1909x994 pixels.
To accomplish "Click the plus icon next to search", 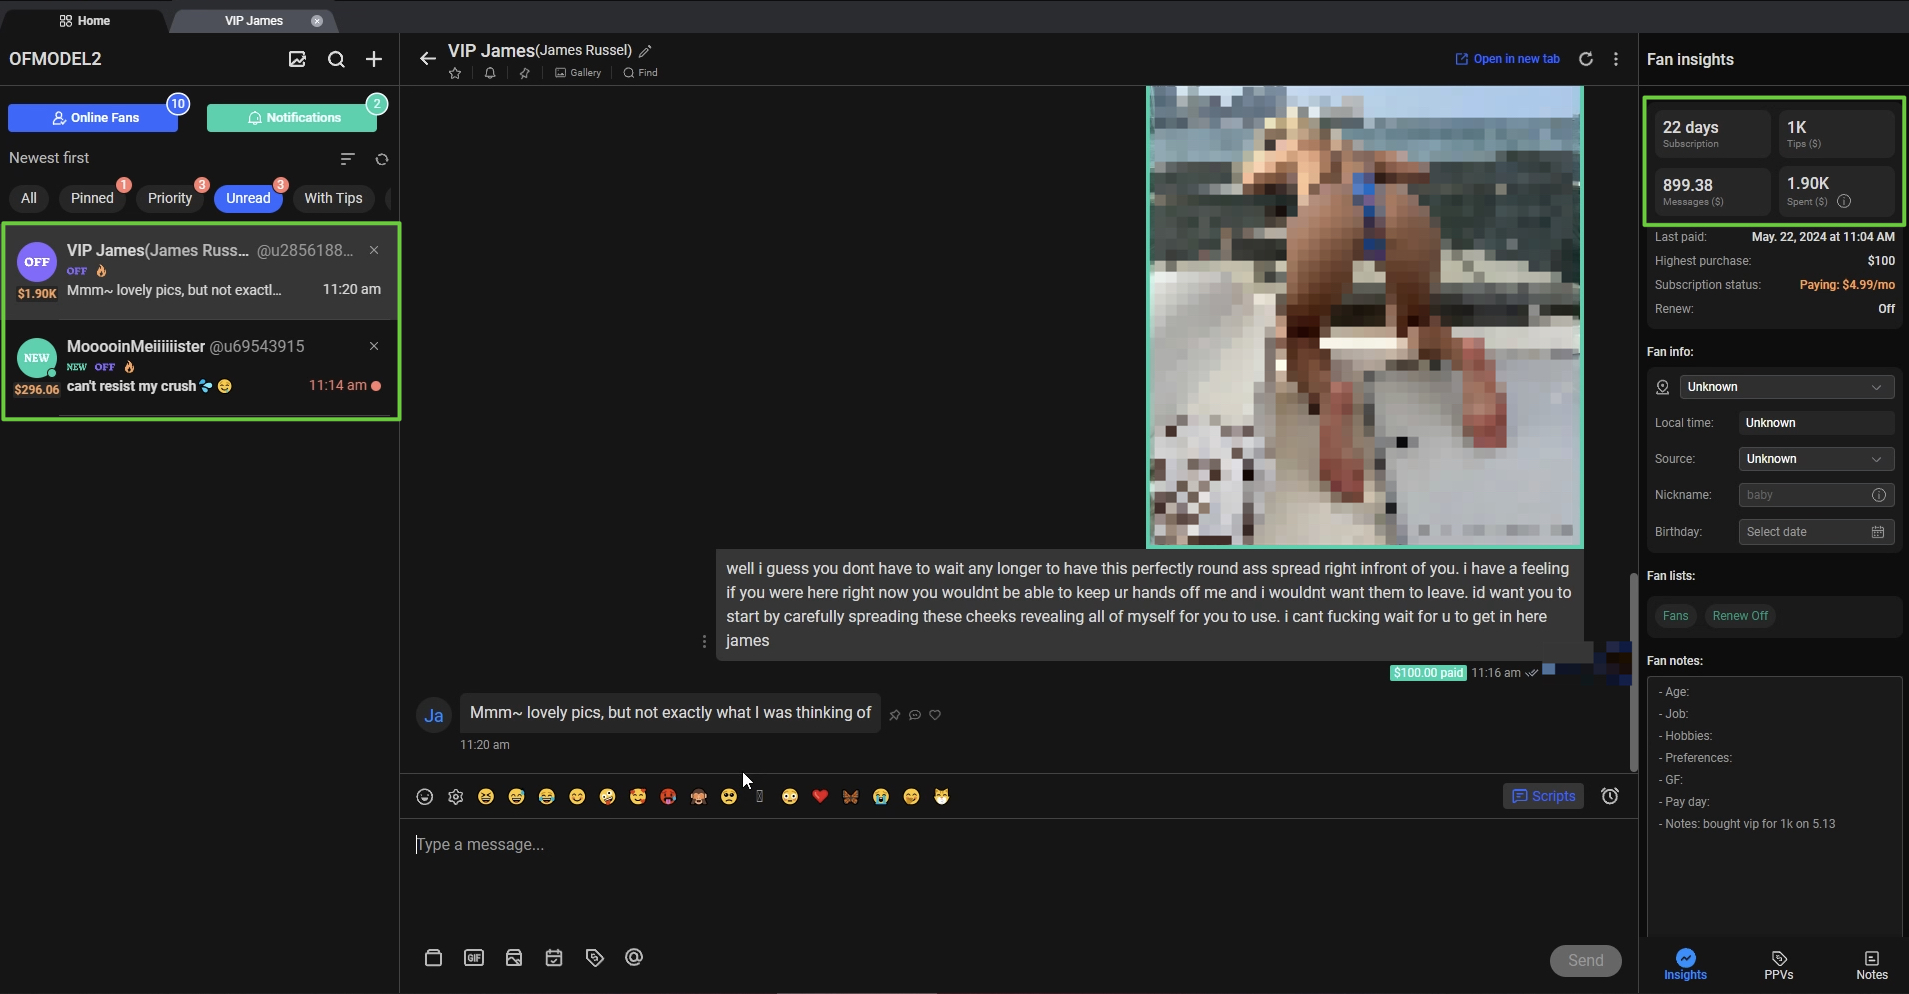I will 374,60.
